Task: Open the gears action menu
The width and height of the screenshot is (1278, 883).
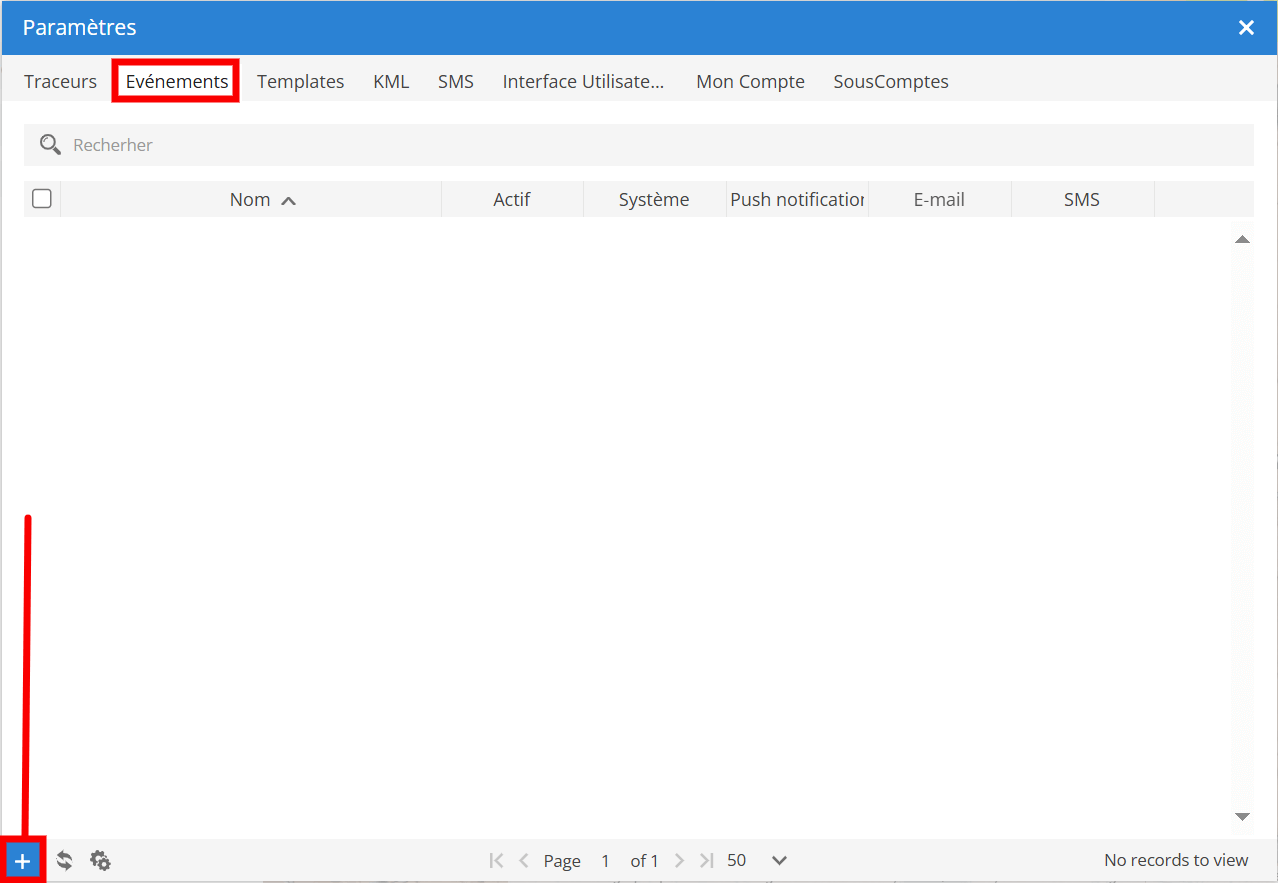Action: coord(100,860)
